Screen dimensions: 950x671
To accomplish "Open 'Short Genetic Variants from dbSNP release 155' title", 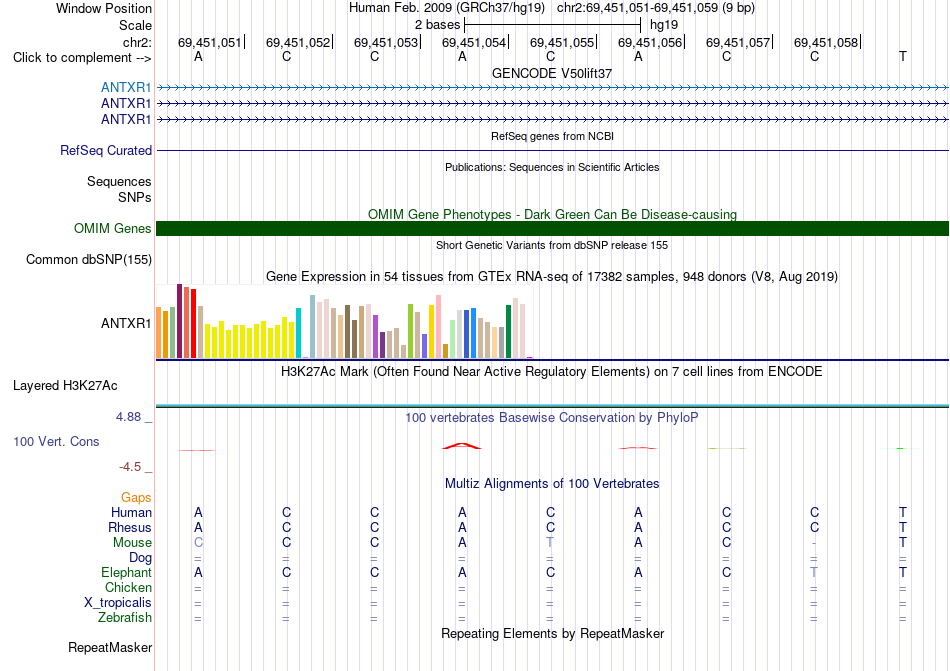I will tap(552, 245).
